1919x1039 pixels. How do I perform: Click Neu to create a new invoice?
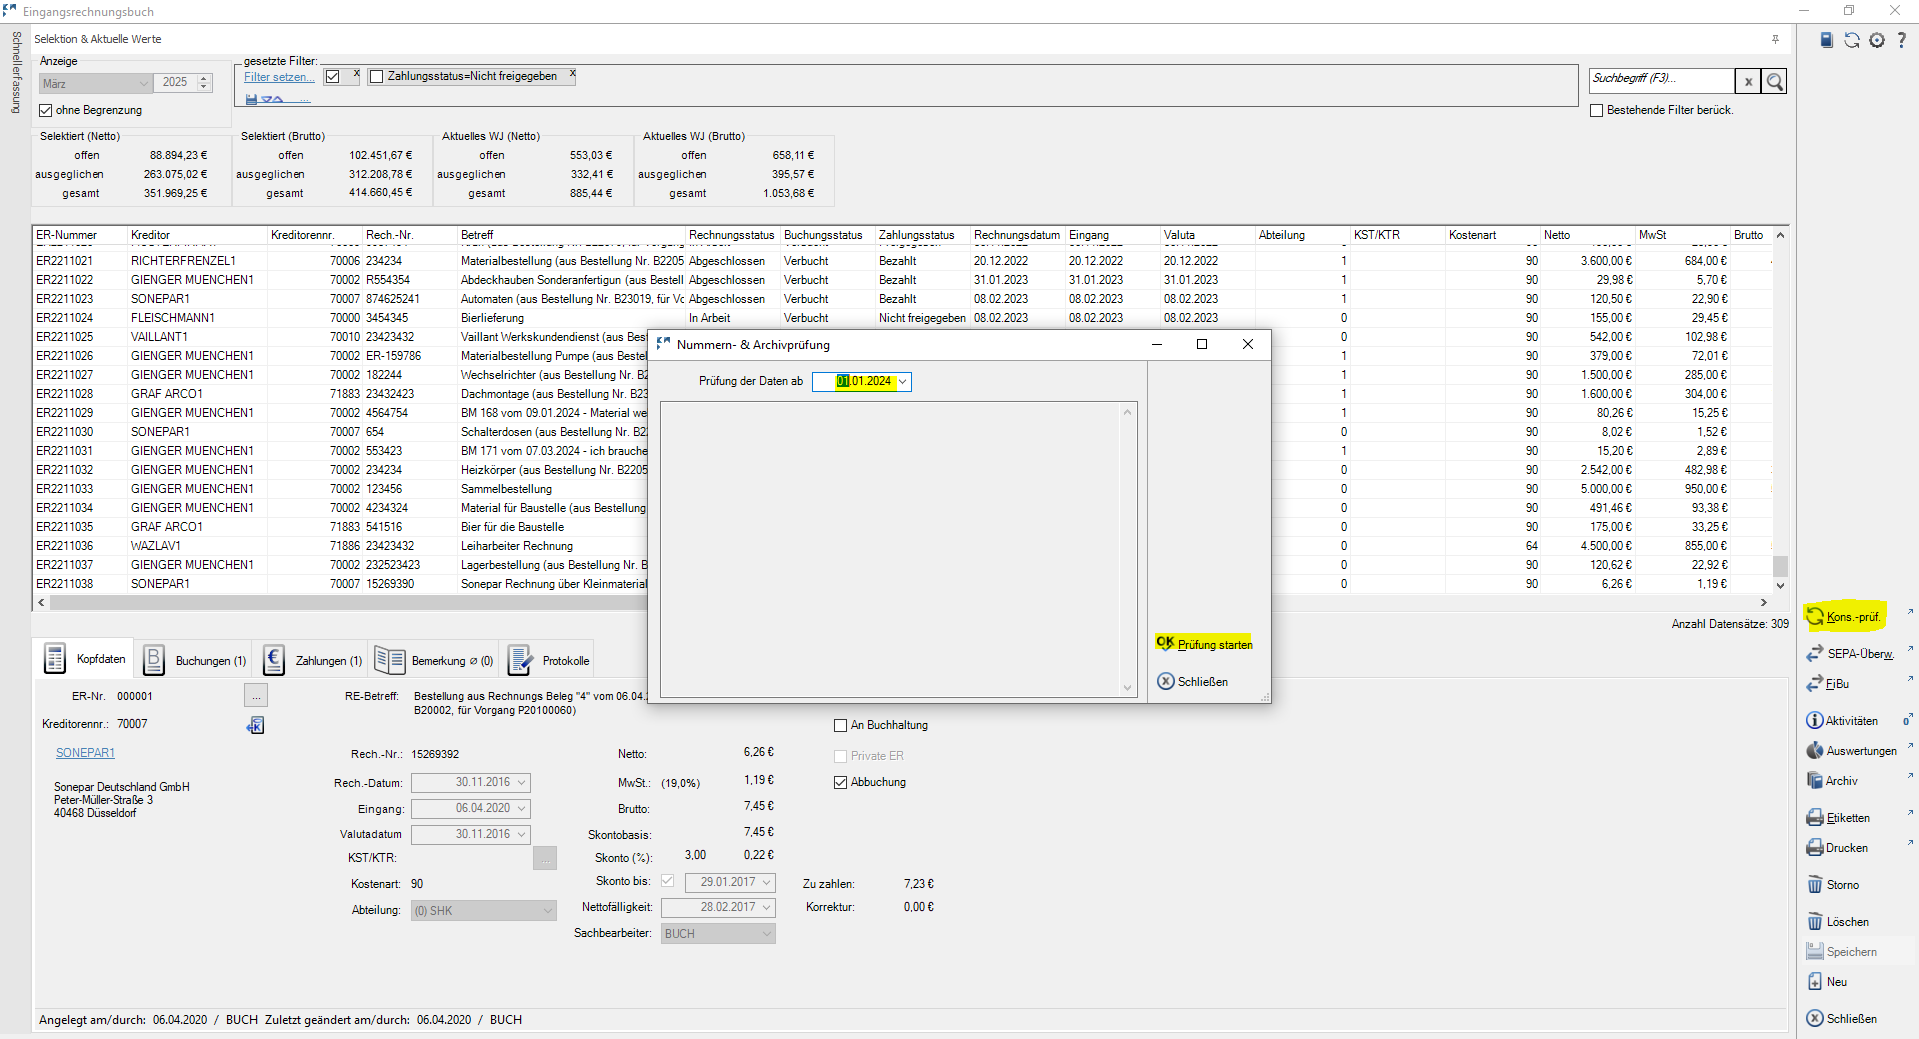click(x=1827, y=981)
